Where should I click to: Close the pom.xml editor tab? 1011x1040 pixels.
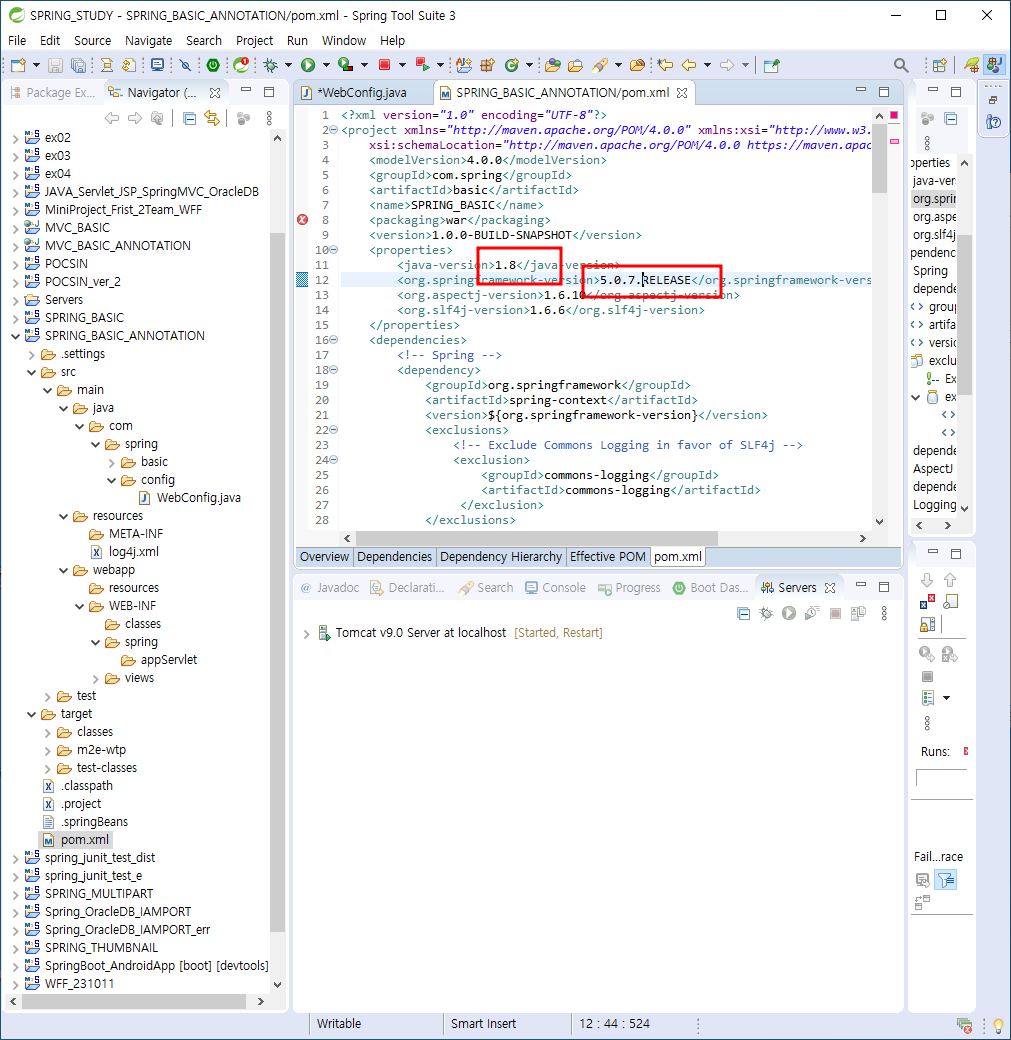682,93
